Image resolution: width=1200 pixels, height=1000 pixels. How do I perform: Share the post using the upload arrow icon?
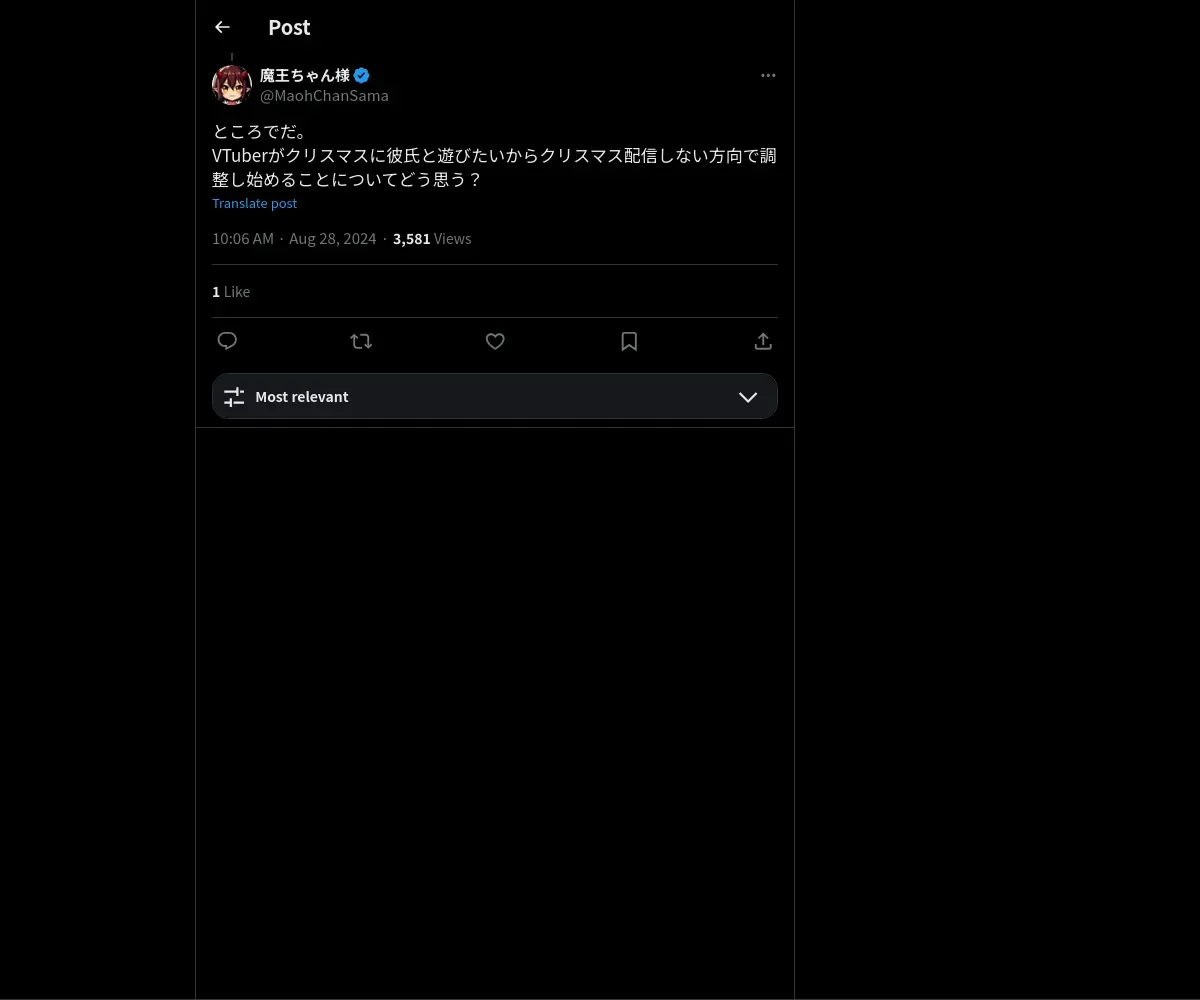(x=763, y=341)
